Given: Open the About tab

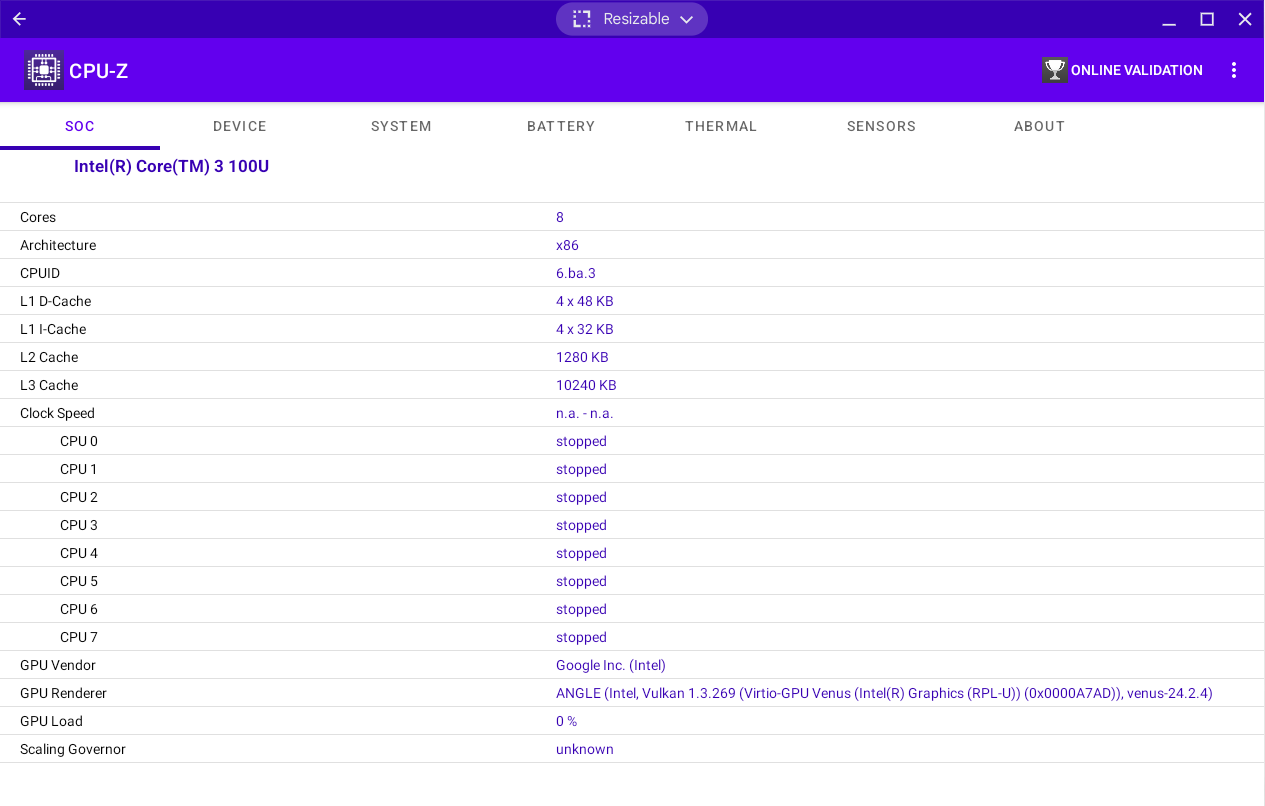Looking at the screenshot, I should click(x=1039, y=126).
